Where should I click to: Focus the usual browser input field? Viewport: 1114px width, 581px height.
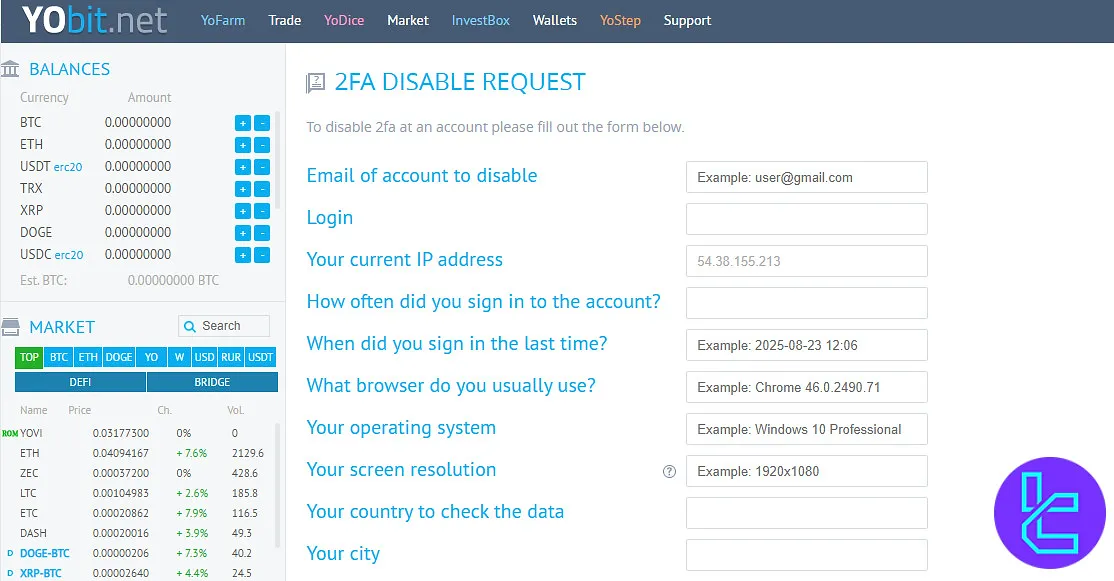click(x=806, y=386)
